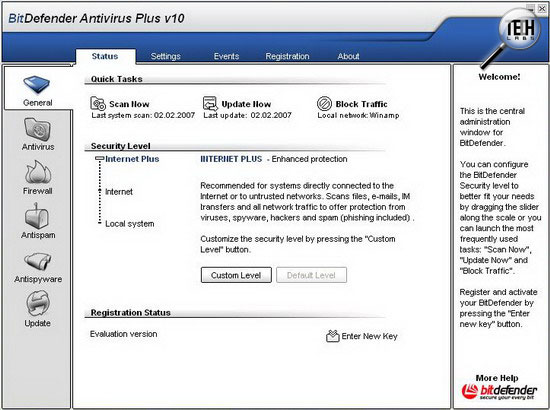Viewport: 550px width, 410px height.
Task: Click the Scan Now label
Action: tap(129, 104)
